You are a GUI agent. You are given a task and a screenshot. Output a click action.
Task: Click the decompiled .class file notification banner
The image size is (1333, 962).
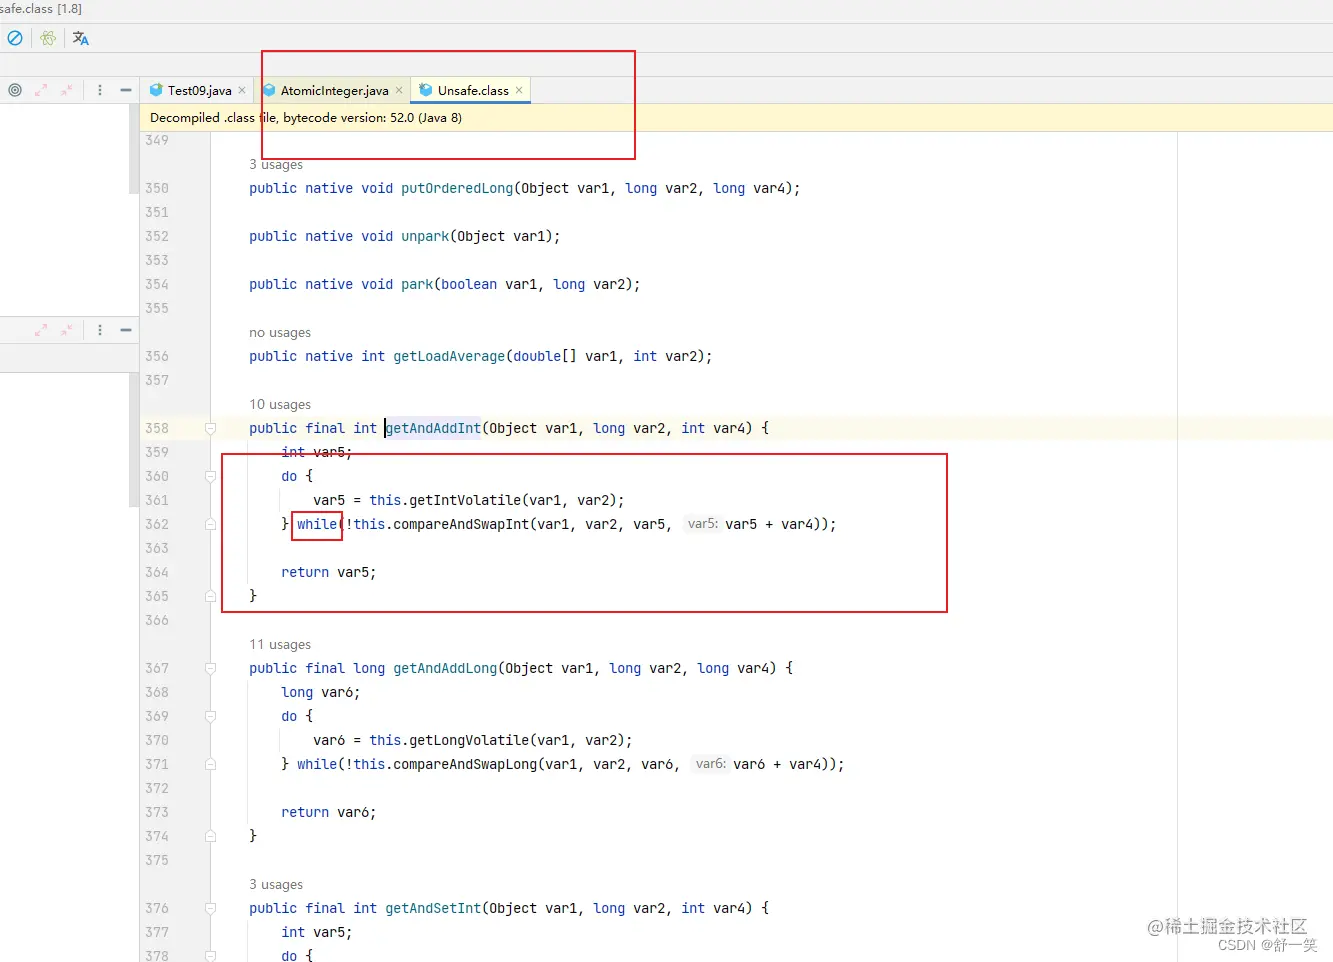[x=736, y=117]
